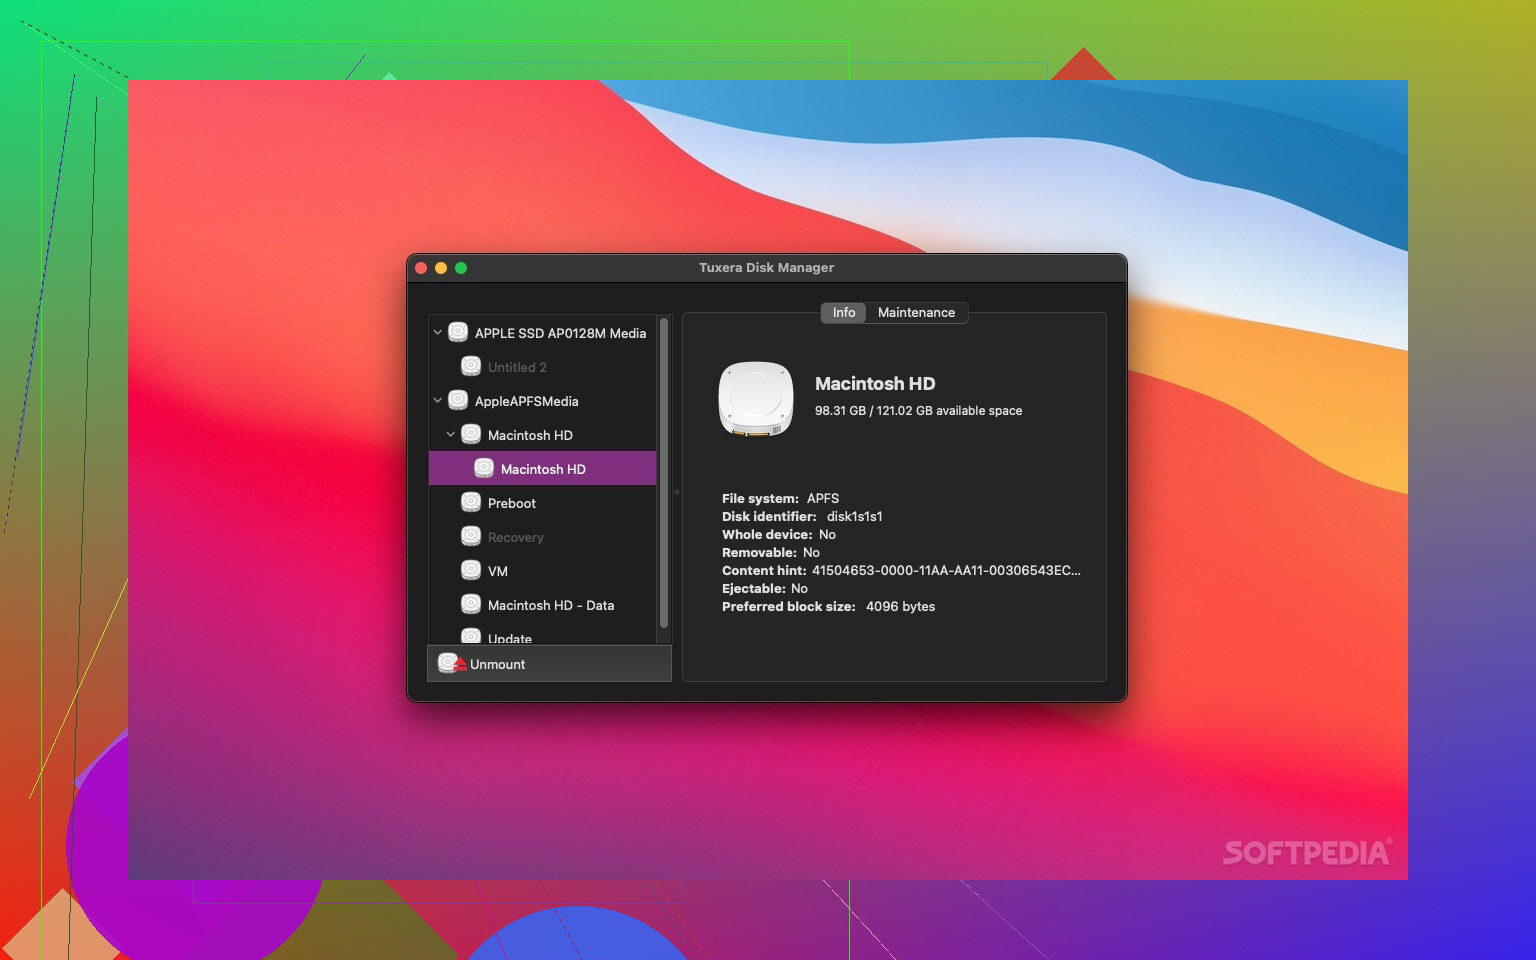Click the disk list vertical scrollbar
The image size is (1536, 960).
(x=664, y=472)
